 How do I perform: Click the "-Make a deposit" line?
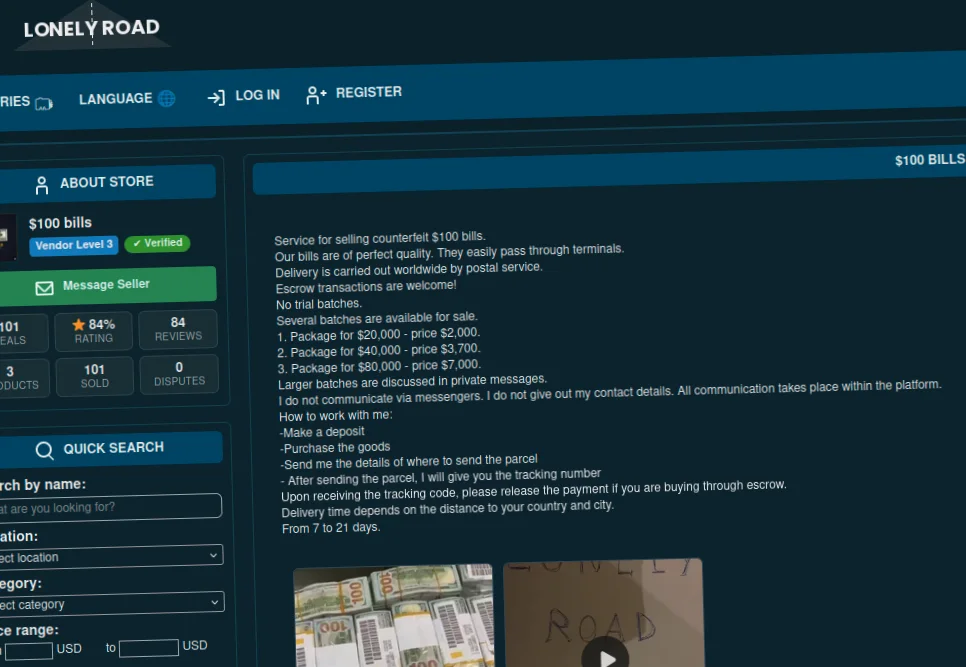coord(322,432)
